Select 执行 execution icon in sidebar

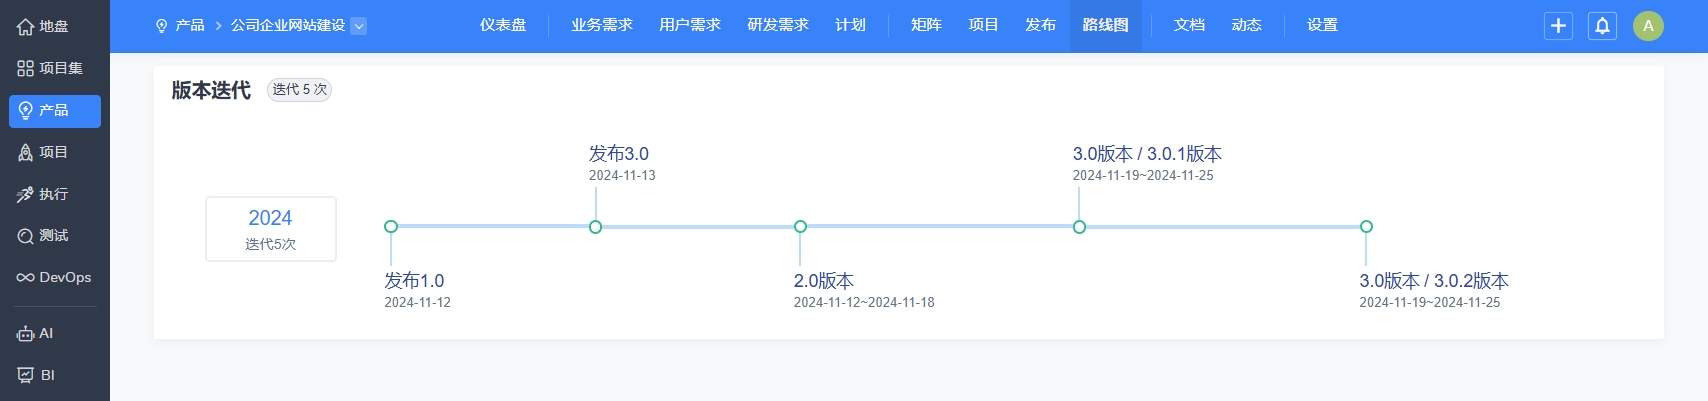[x=26, y=194]
